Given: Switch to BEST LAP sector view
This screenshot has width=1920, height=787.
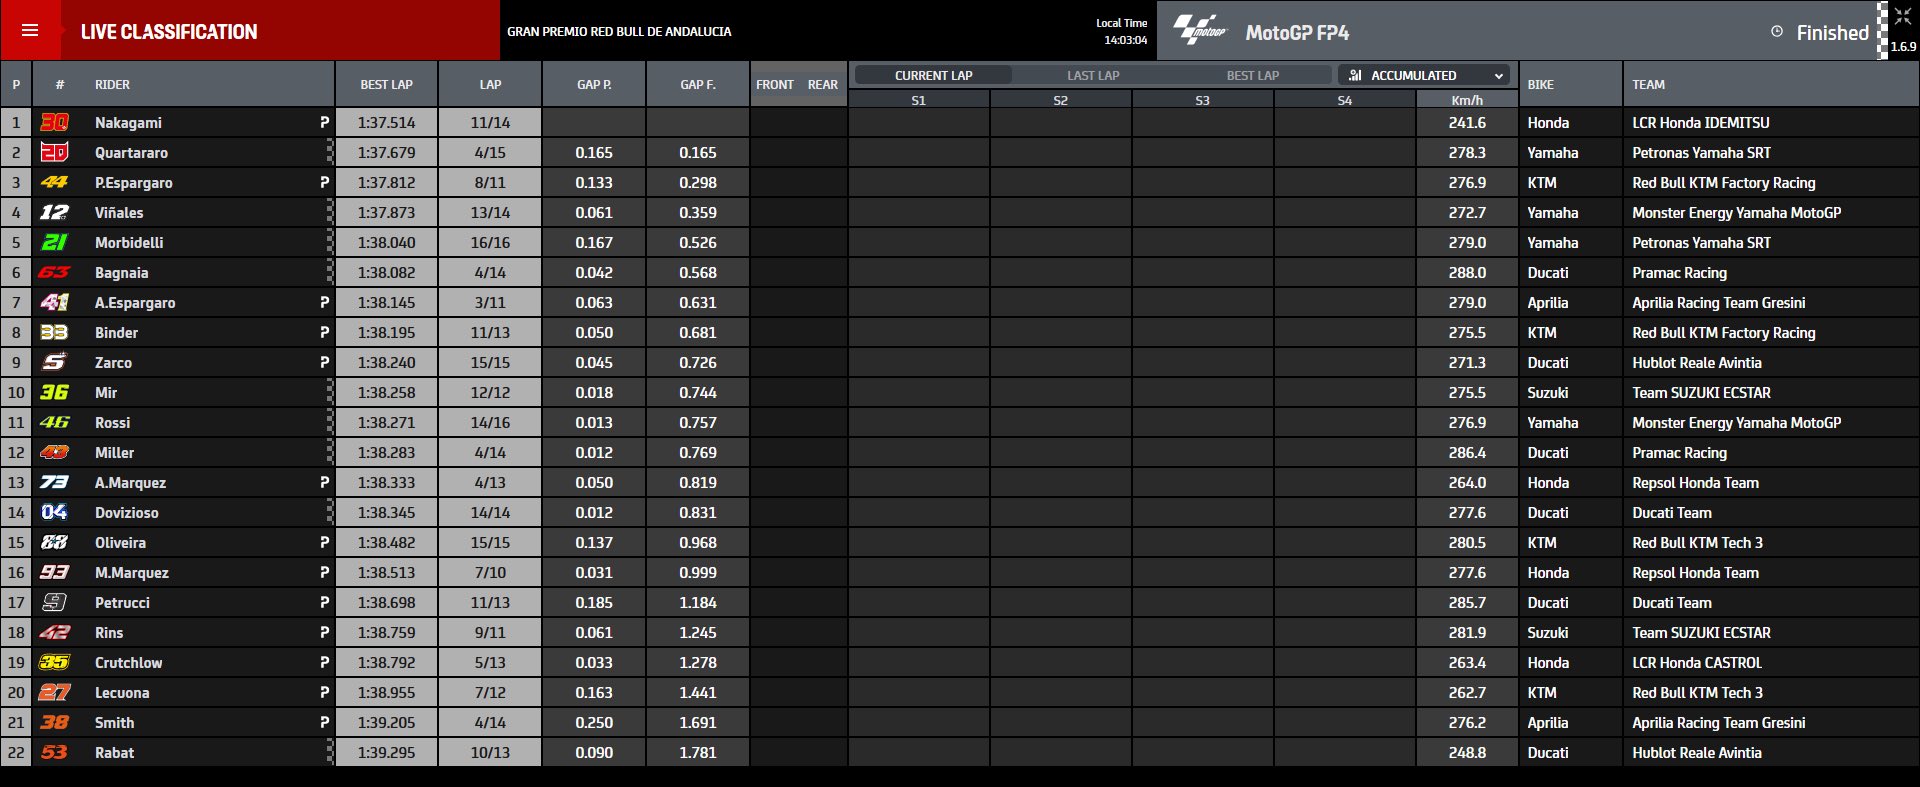Looking at the screenshot, I should click(1252, 75).
